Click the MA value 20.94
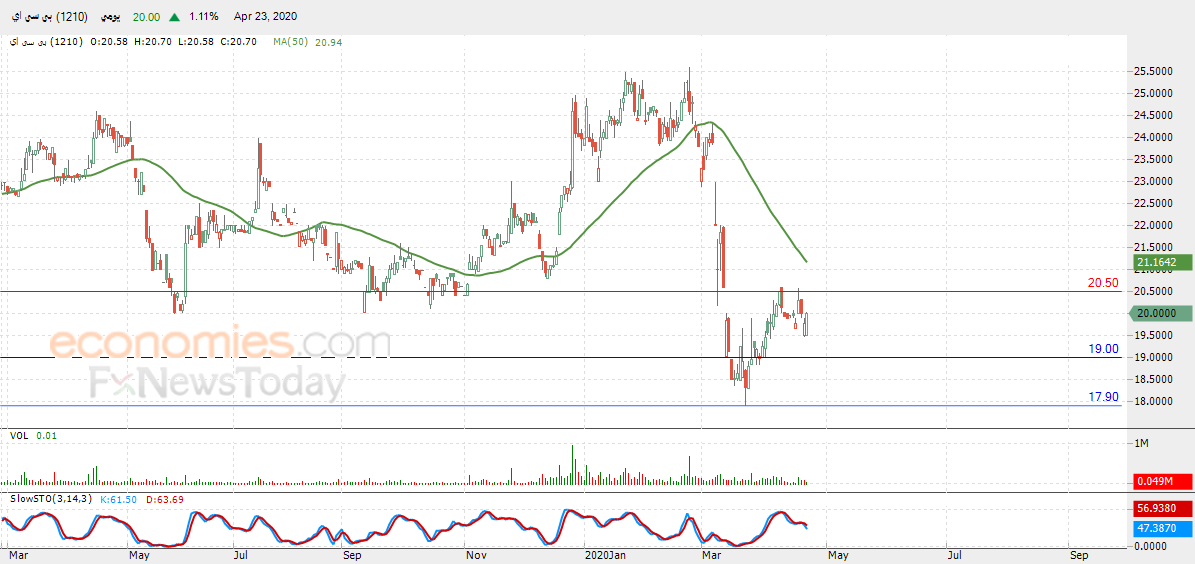 point(328,42)
